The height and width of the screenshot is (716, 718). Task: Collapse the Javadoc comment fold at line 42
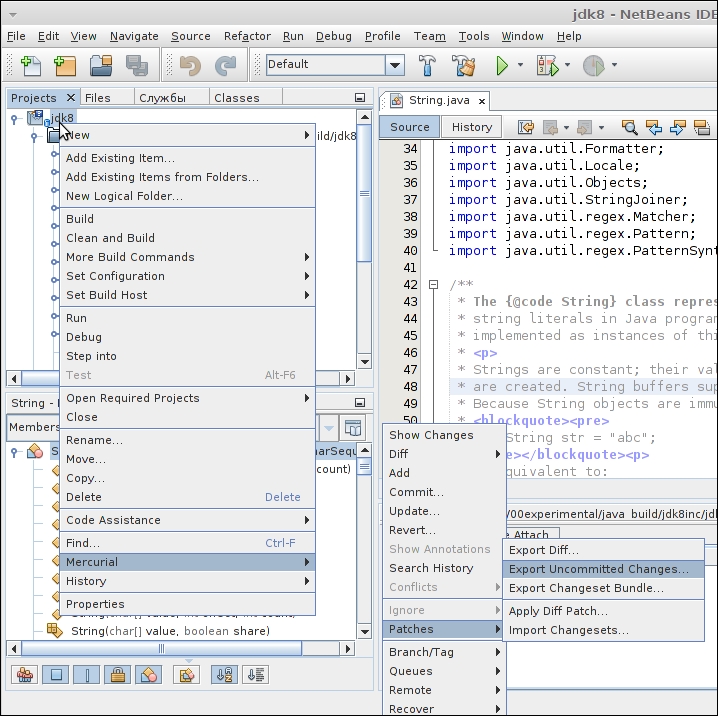(x=433, y=285)
